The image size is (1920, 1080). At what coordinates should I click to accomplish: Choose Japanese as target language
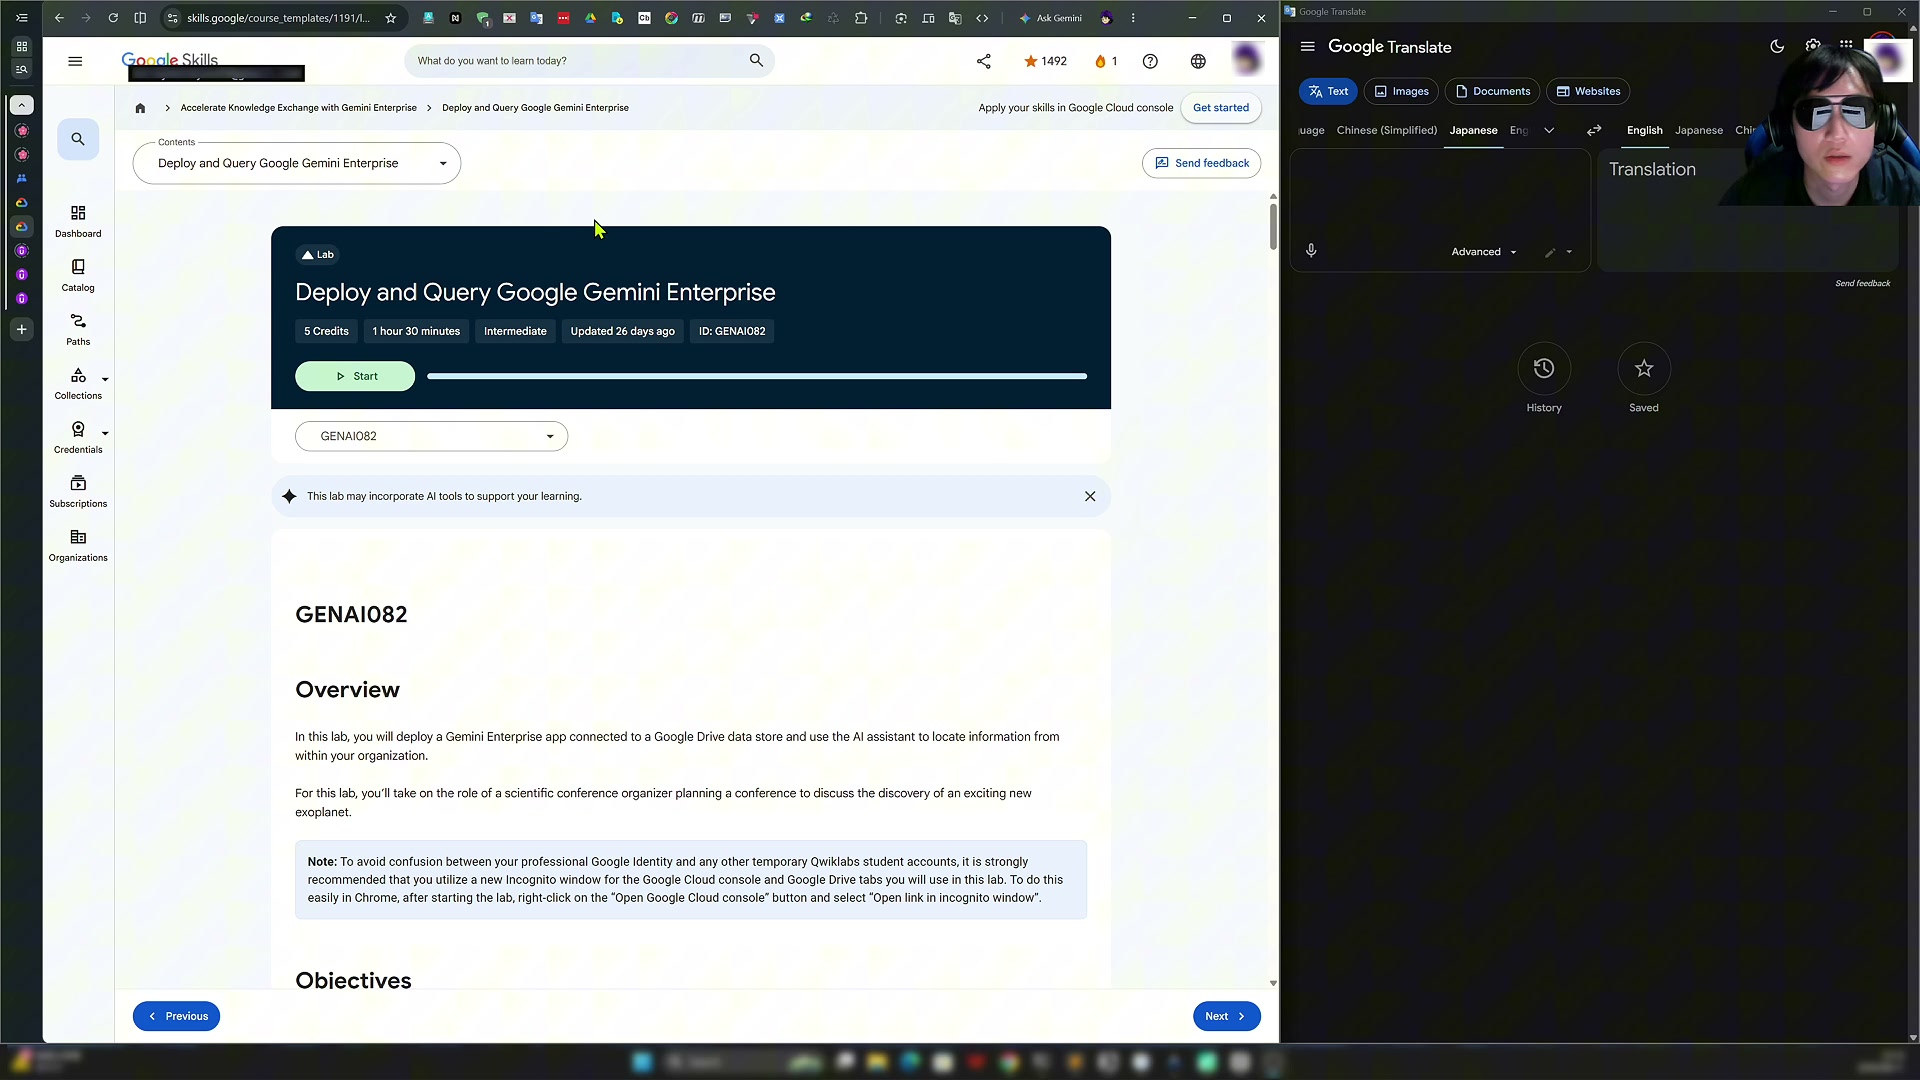[1699, 130]
